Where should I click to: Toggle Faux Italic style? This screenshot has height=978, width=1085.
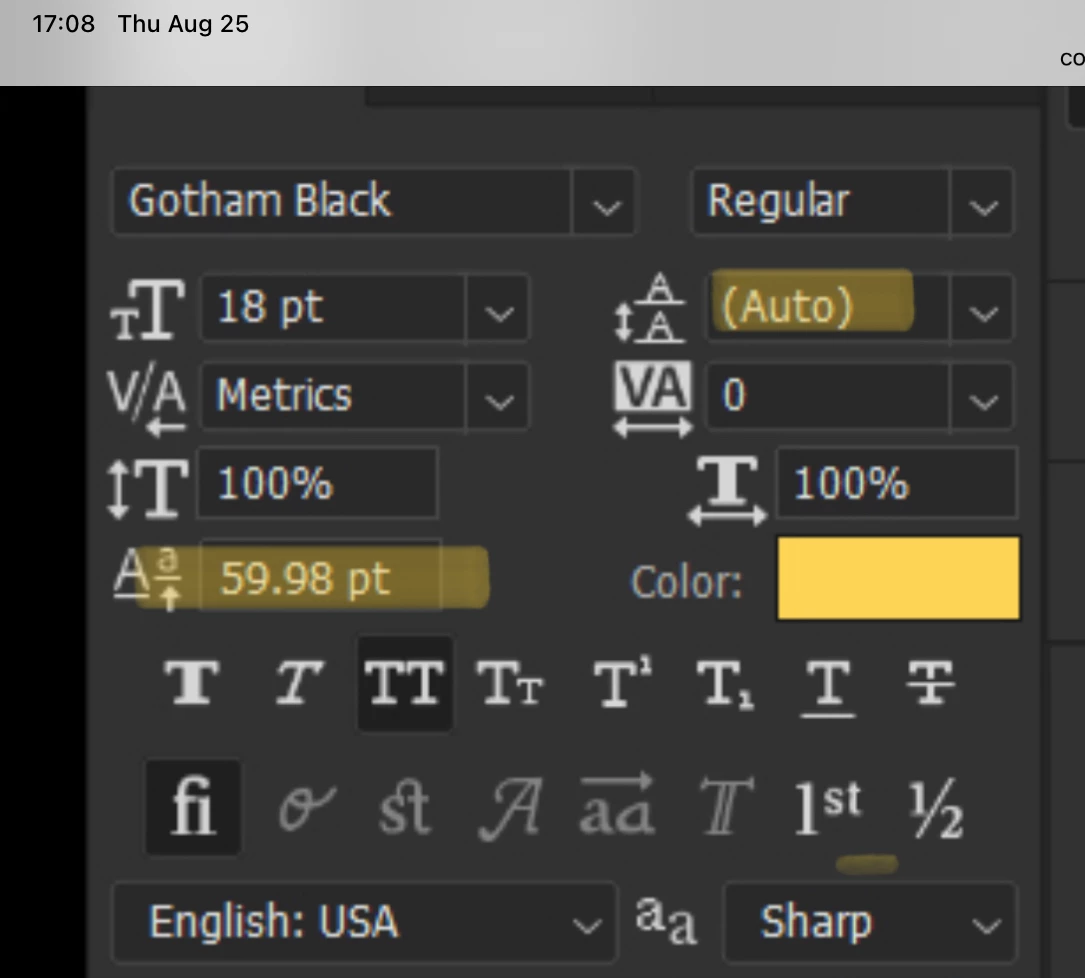(299, 682)
